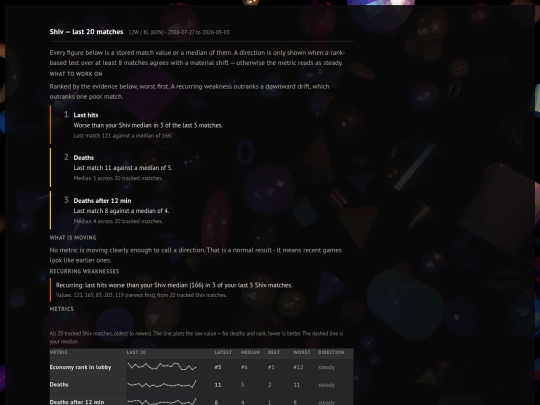Screen dimensions: 540x405
Task: Click 'Median 4 across 20 tracked matches.'
Action: [118, 221]
